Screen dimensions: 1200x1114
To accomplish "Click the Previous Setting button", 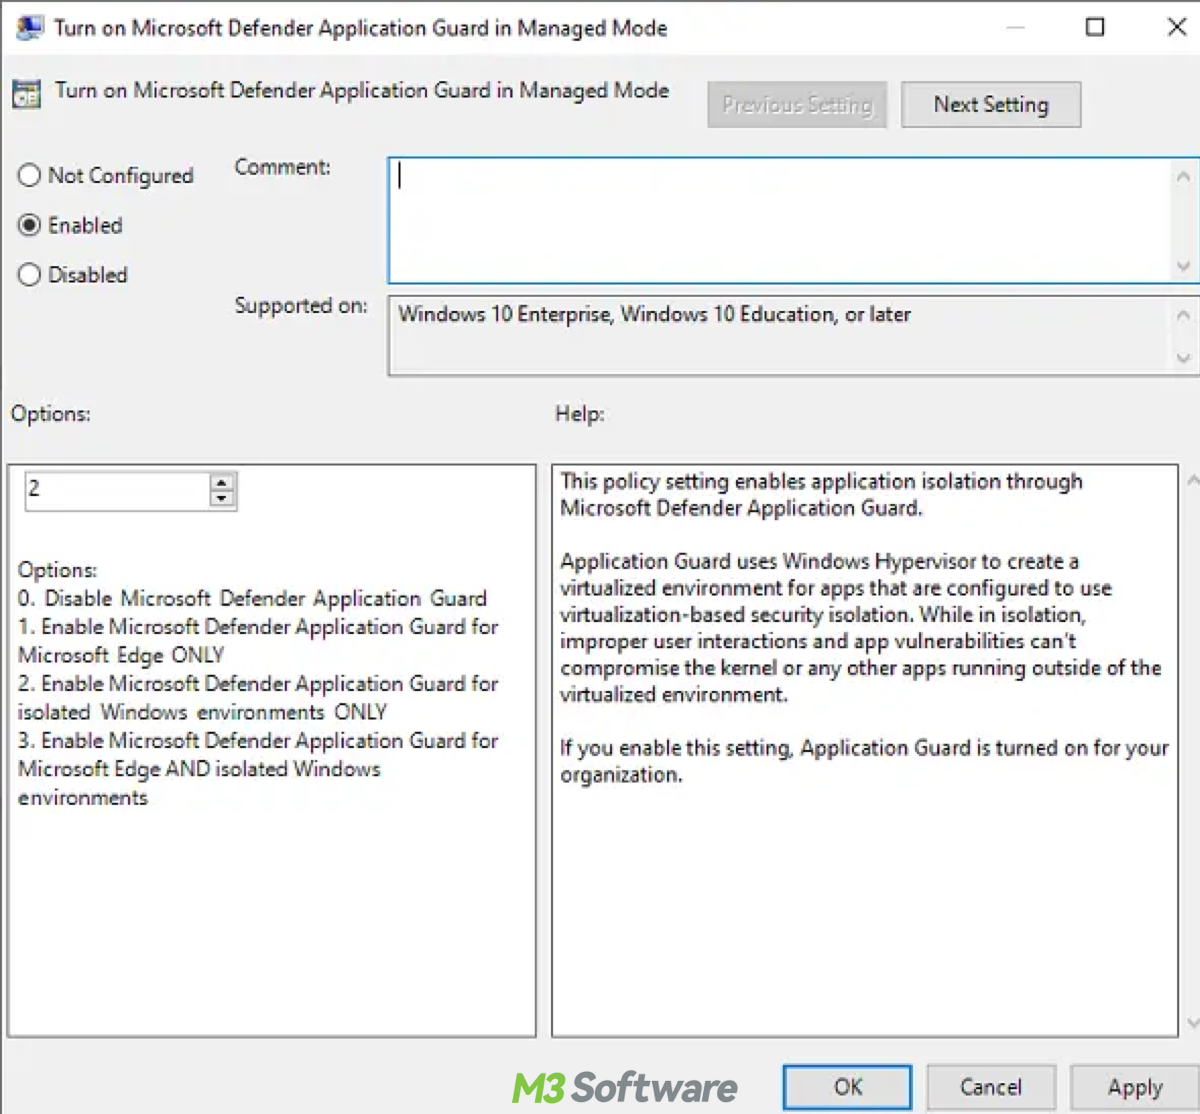I will pos(797,105).
